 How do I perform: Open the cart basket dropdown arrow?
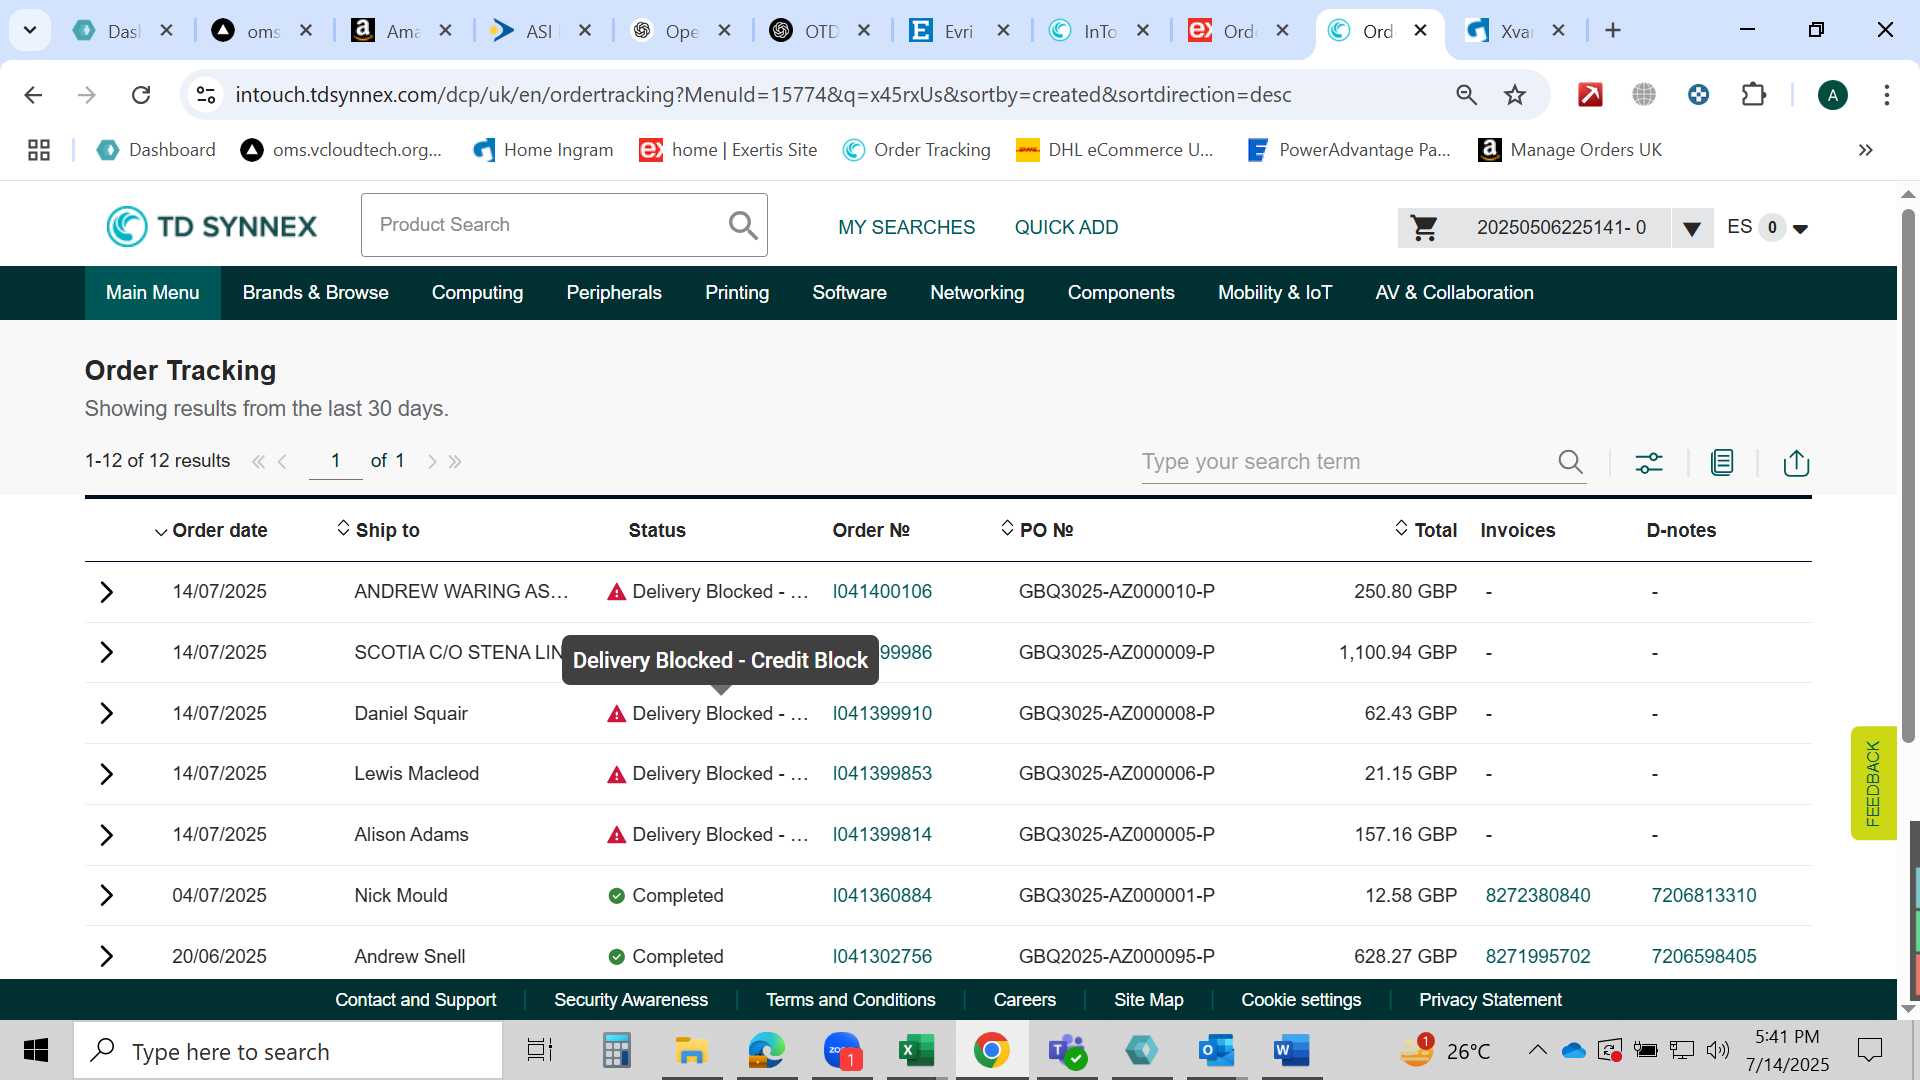1692,229
